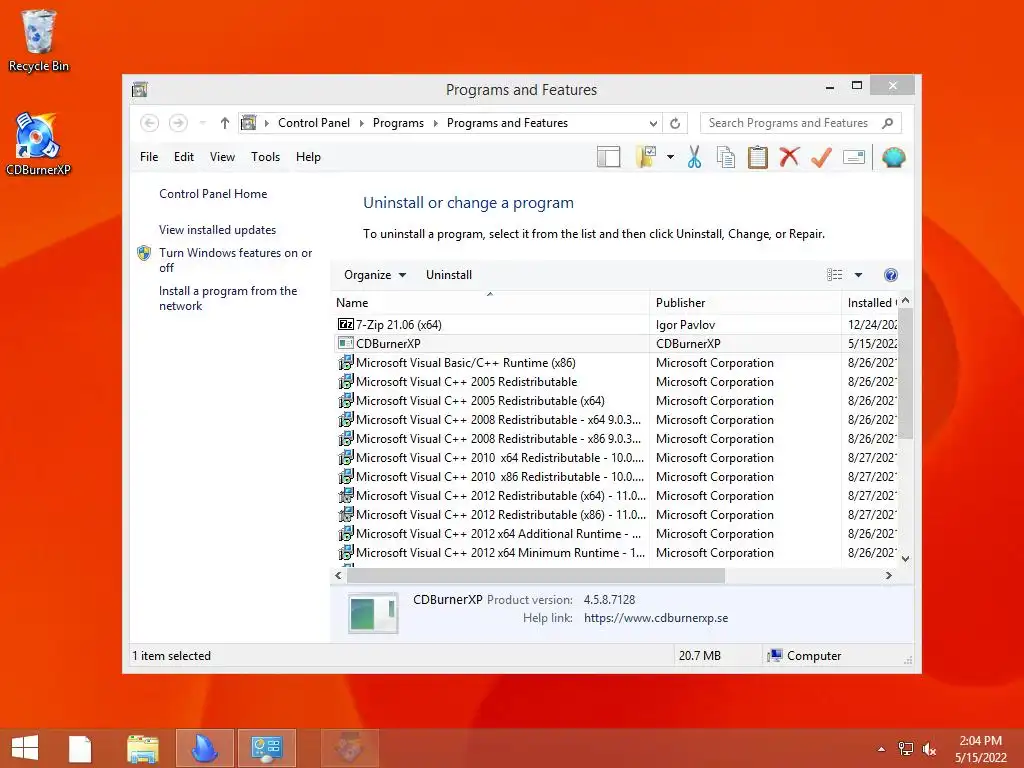Image resolution: width=1024 pixels, height=768 pixels.
Task: Open the cdburnerxp.se help link
Action: (656, 618)
